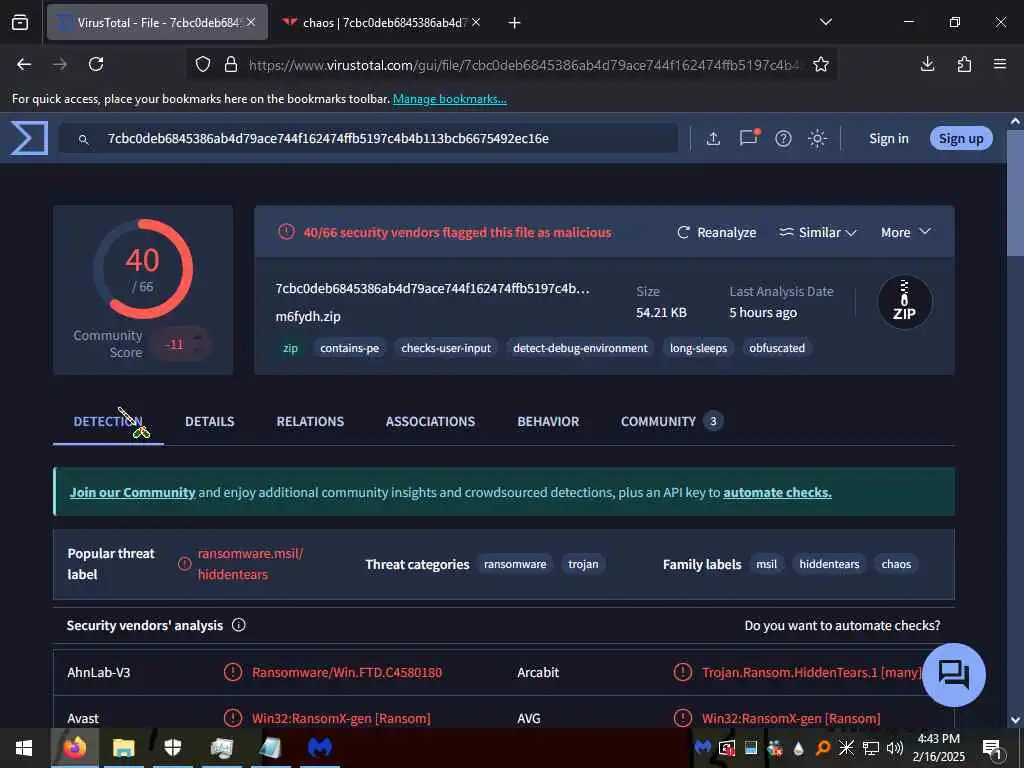Click the site security padlock icon
This screenshot has height=768, width=1024.
[231, 64]
